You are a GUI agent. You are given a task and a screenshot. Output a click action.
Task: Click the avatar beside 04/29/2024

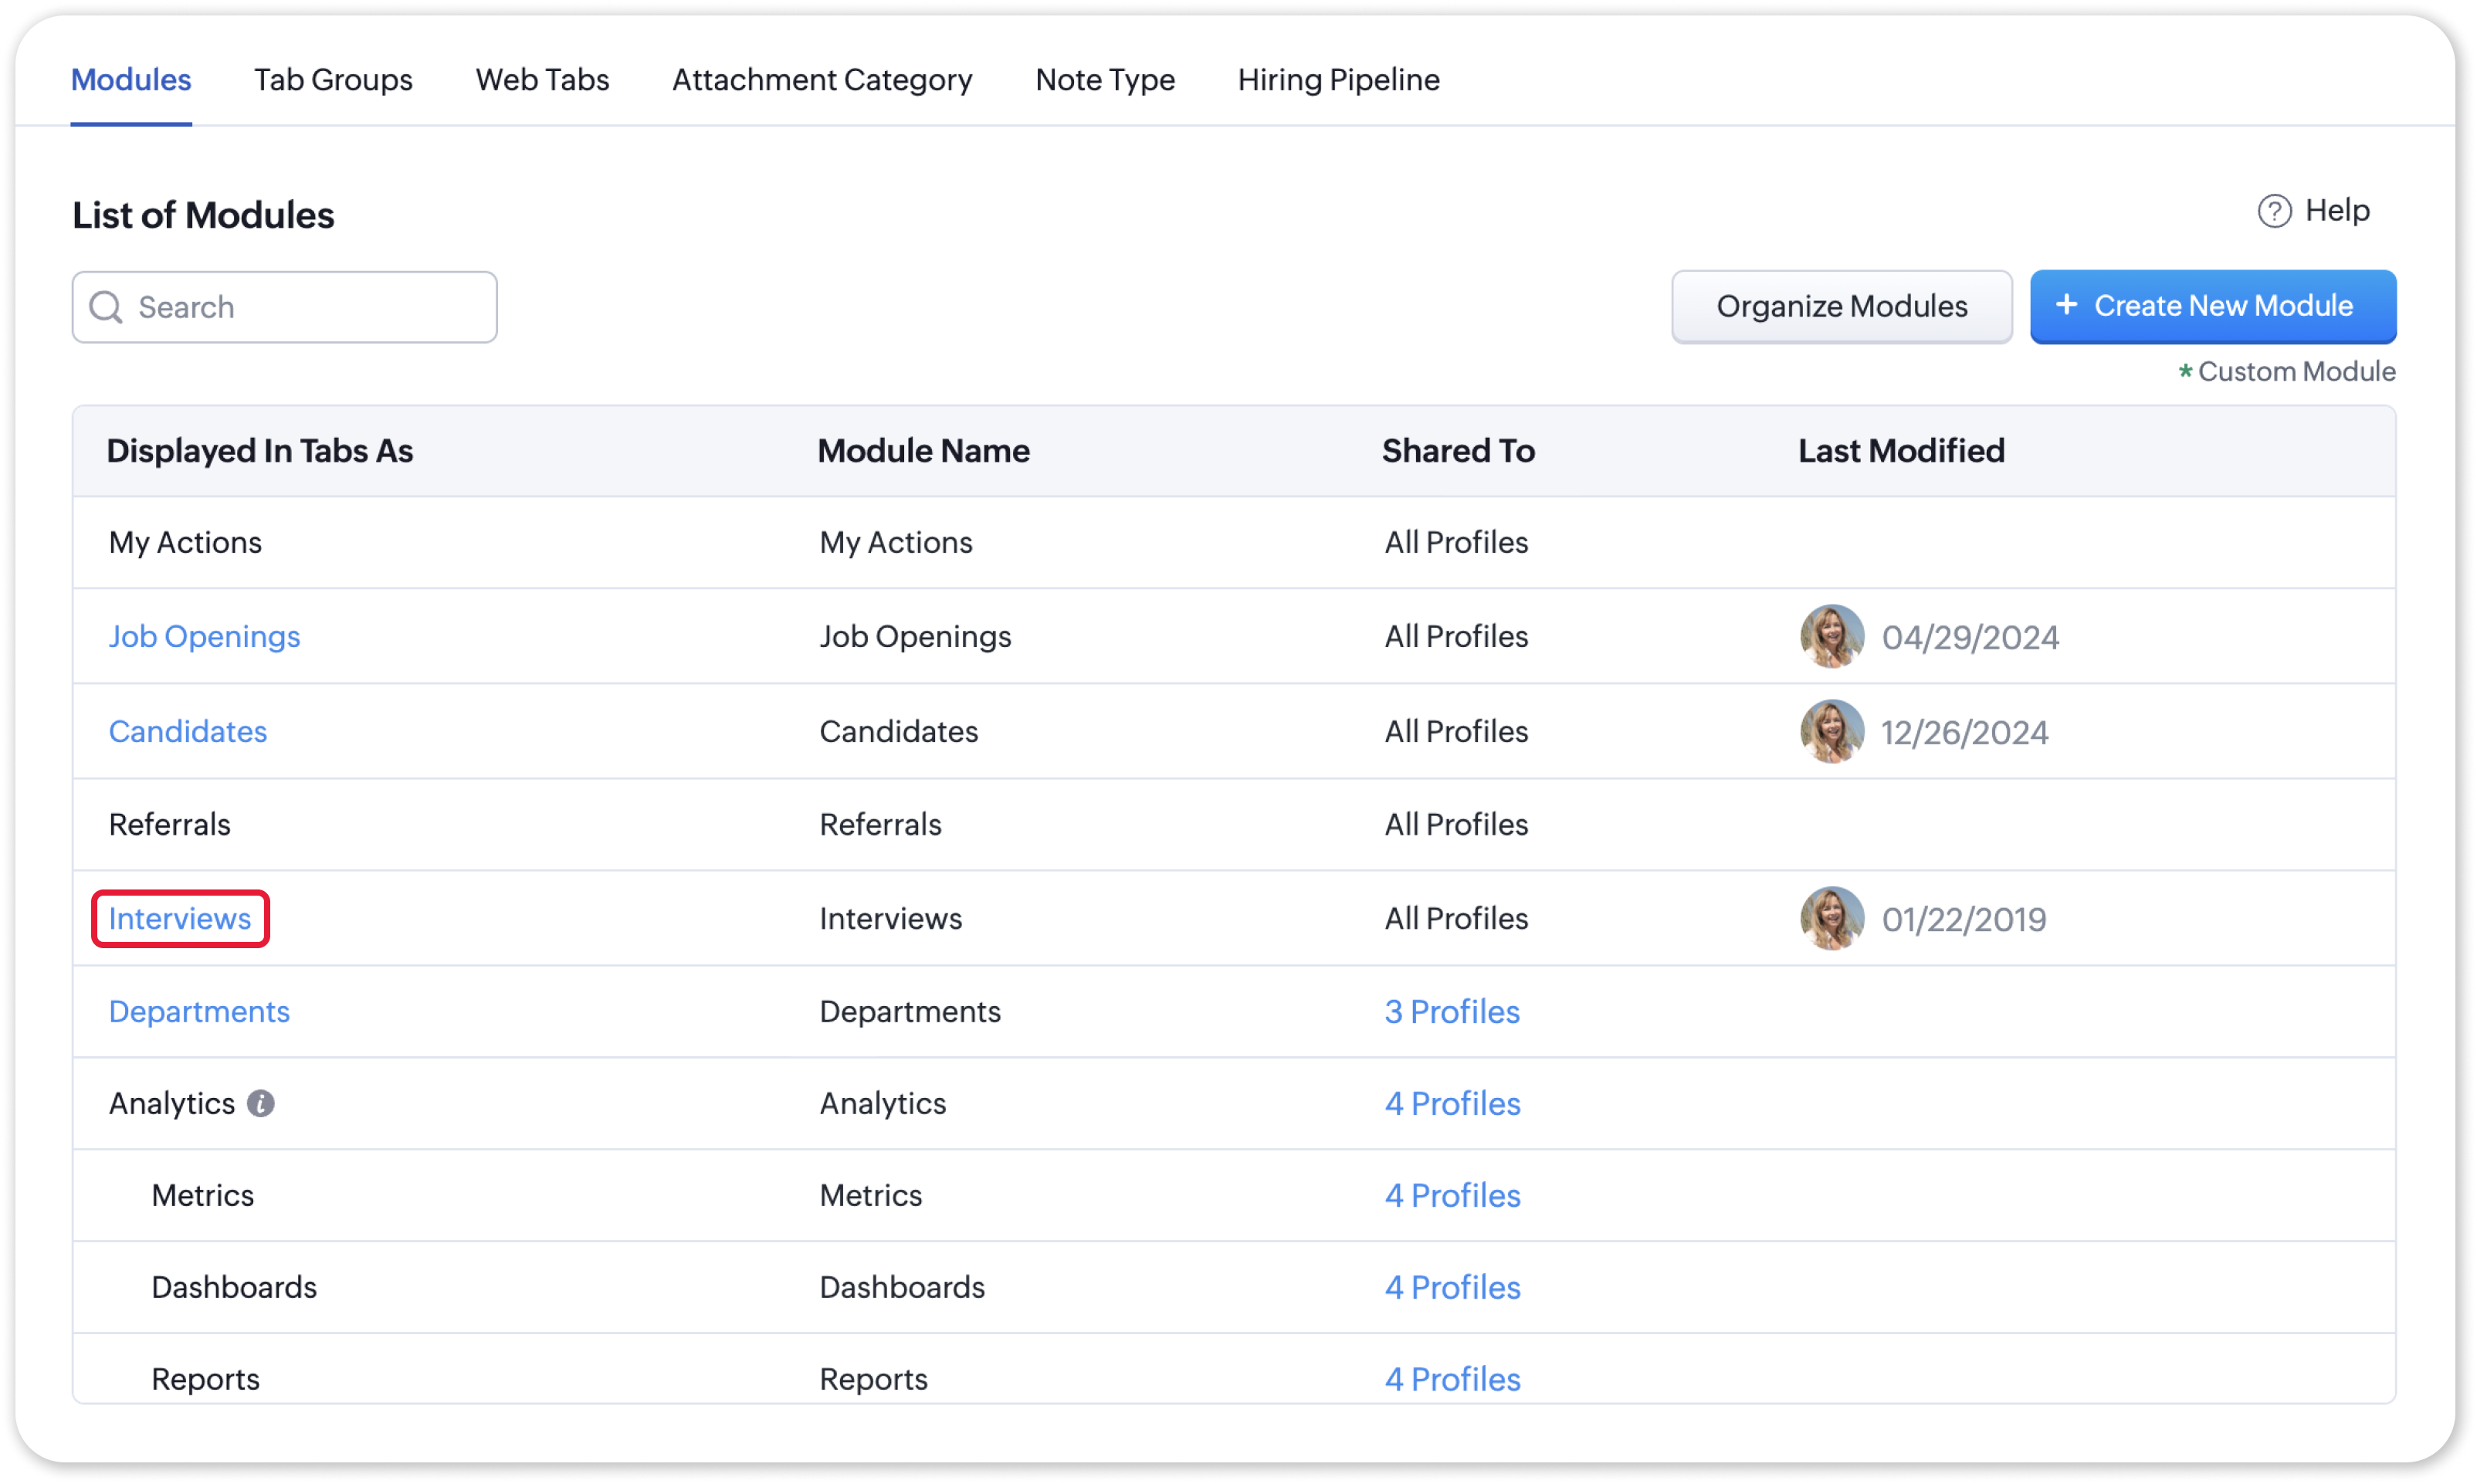coord(1831,636)
